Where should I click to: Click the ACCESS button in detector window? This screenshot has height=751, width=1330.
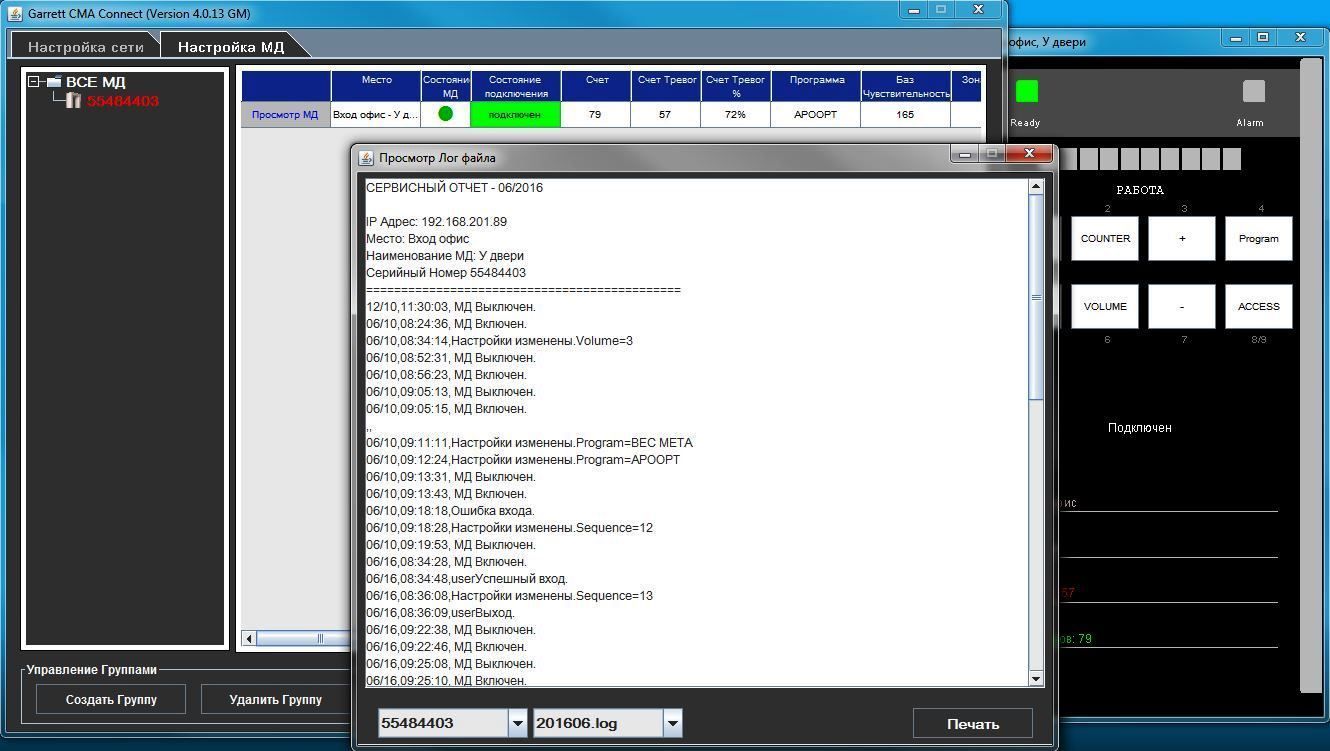pos(1259,307)
